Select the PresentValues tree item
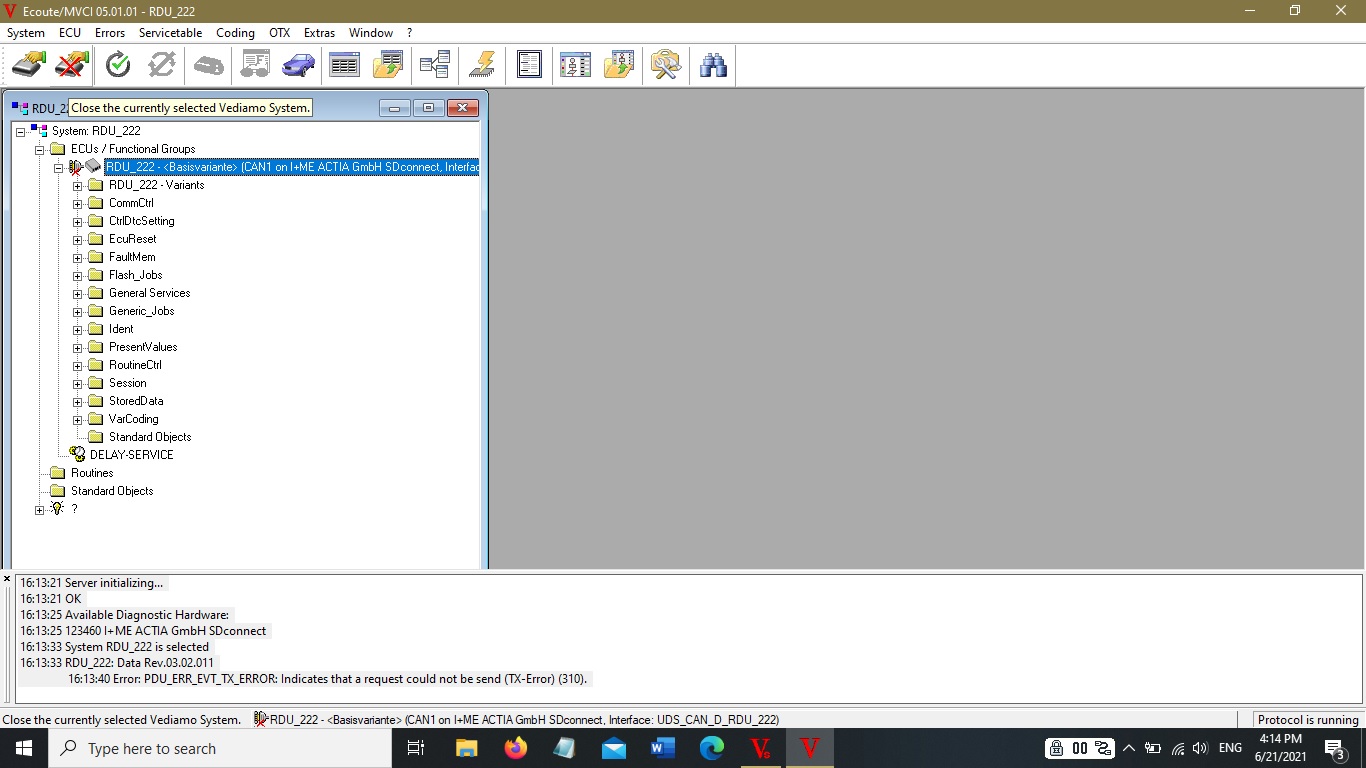The height and width of the screenshot is (768, 1366). [x=143, y=347]
